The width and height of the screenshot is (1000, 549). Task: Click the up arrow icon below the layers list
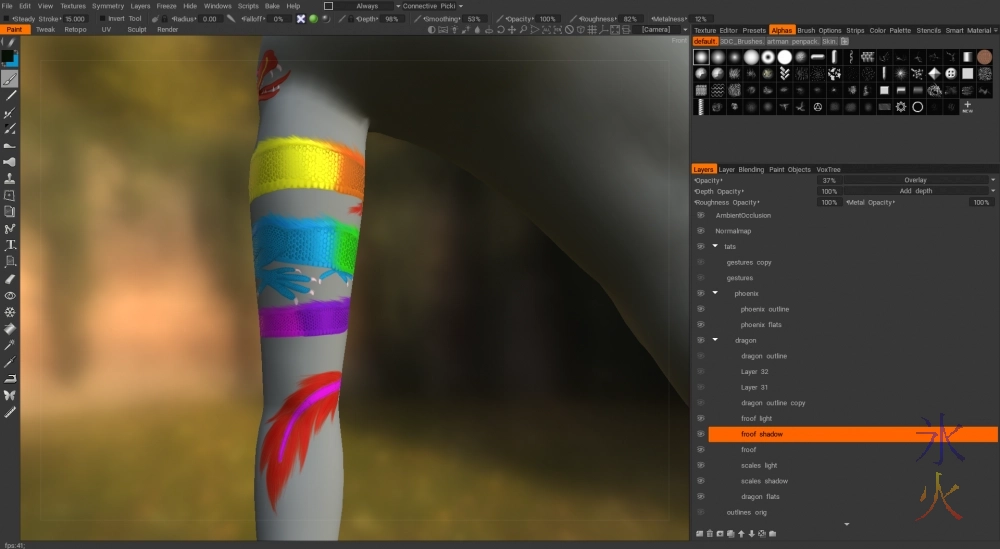coord(740,534)
